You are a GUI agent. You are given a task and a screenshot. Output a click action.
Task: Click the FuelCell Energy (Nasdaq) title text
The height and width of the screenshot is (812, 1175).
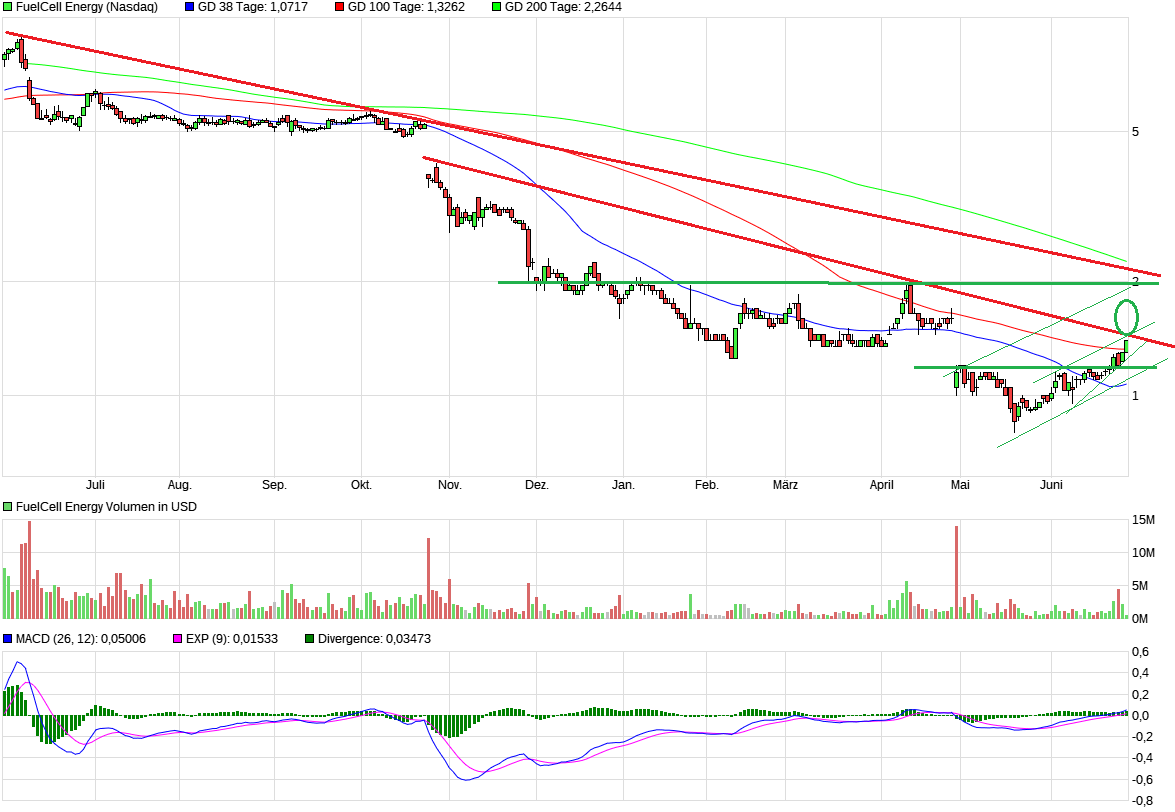[x=85, y=8]
